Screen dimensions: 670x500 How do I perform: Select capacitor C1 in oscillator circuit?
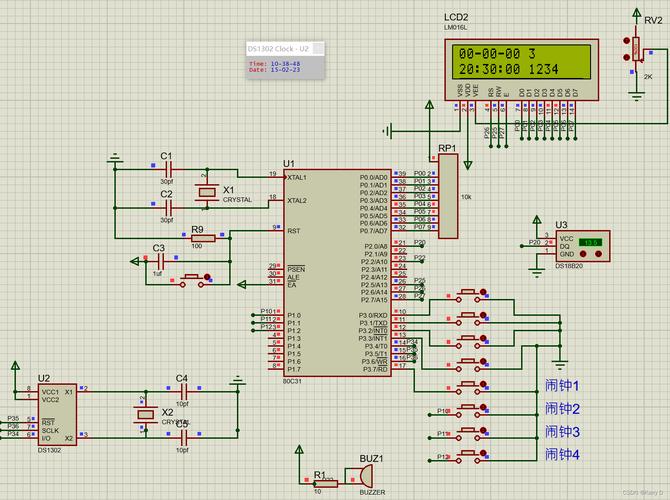coord(167,172)
